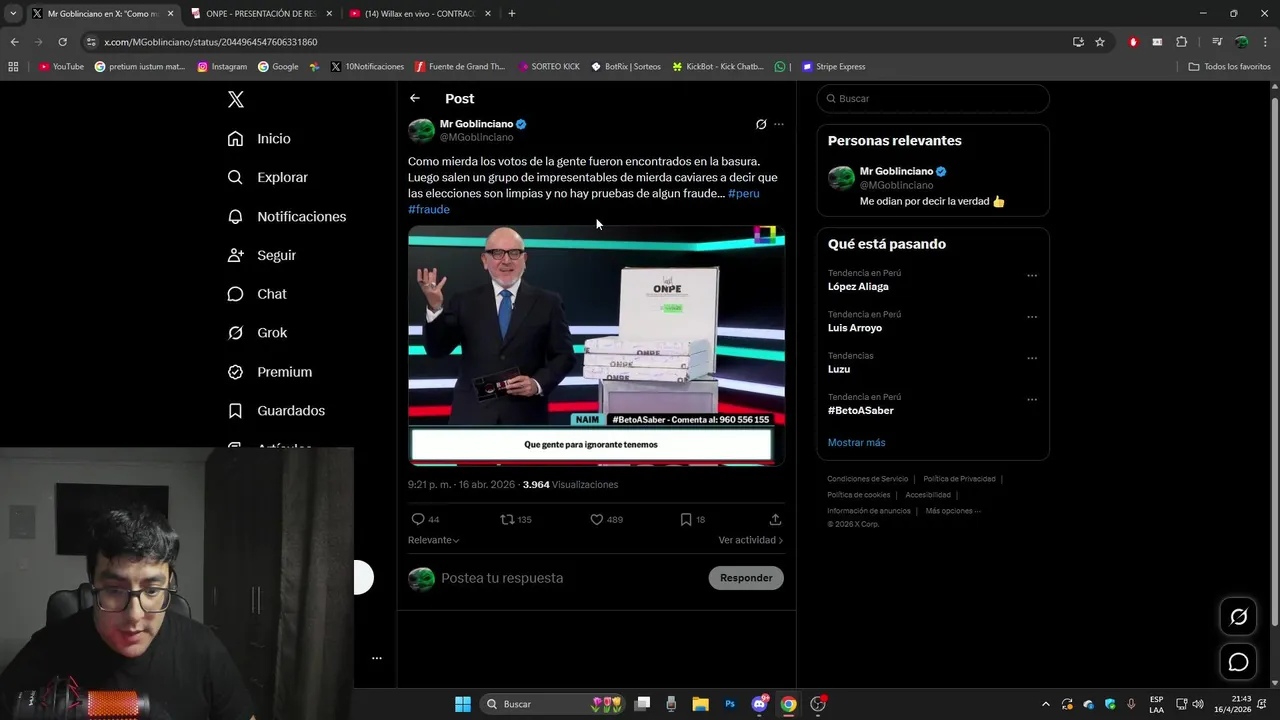Click the address bar URL
The image size is (1280, 720).
click(211, 42)
